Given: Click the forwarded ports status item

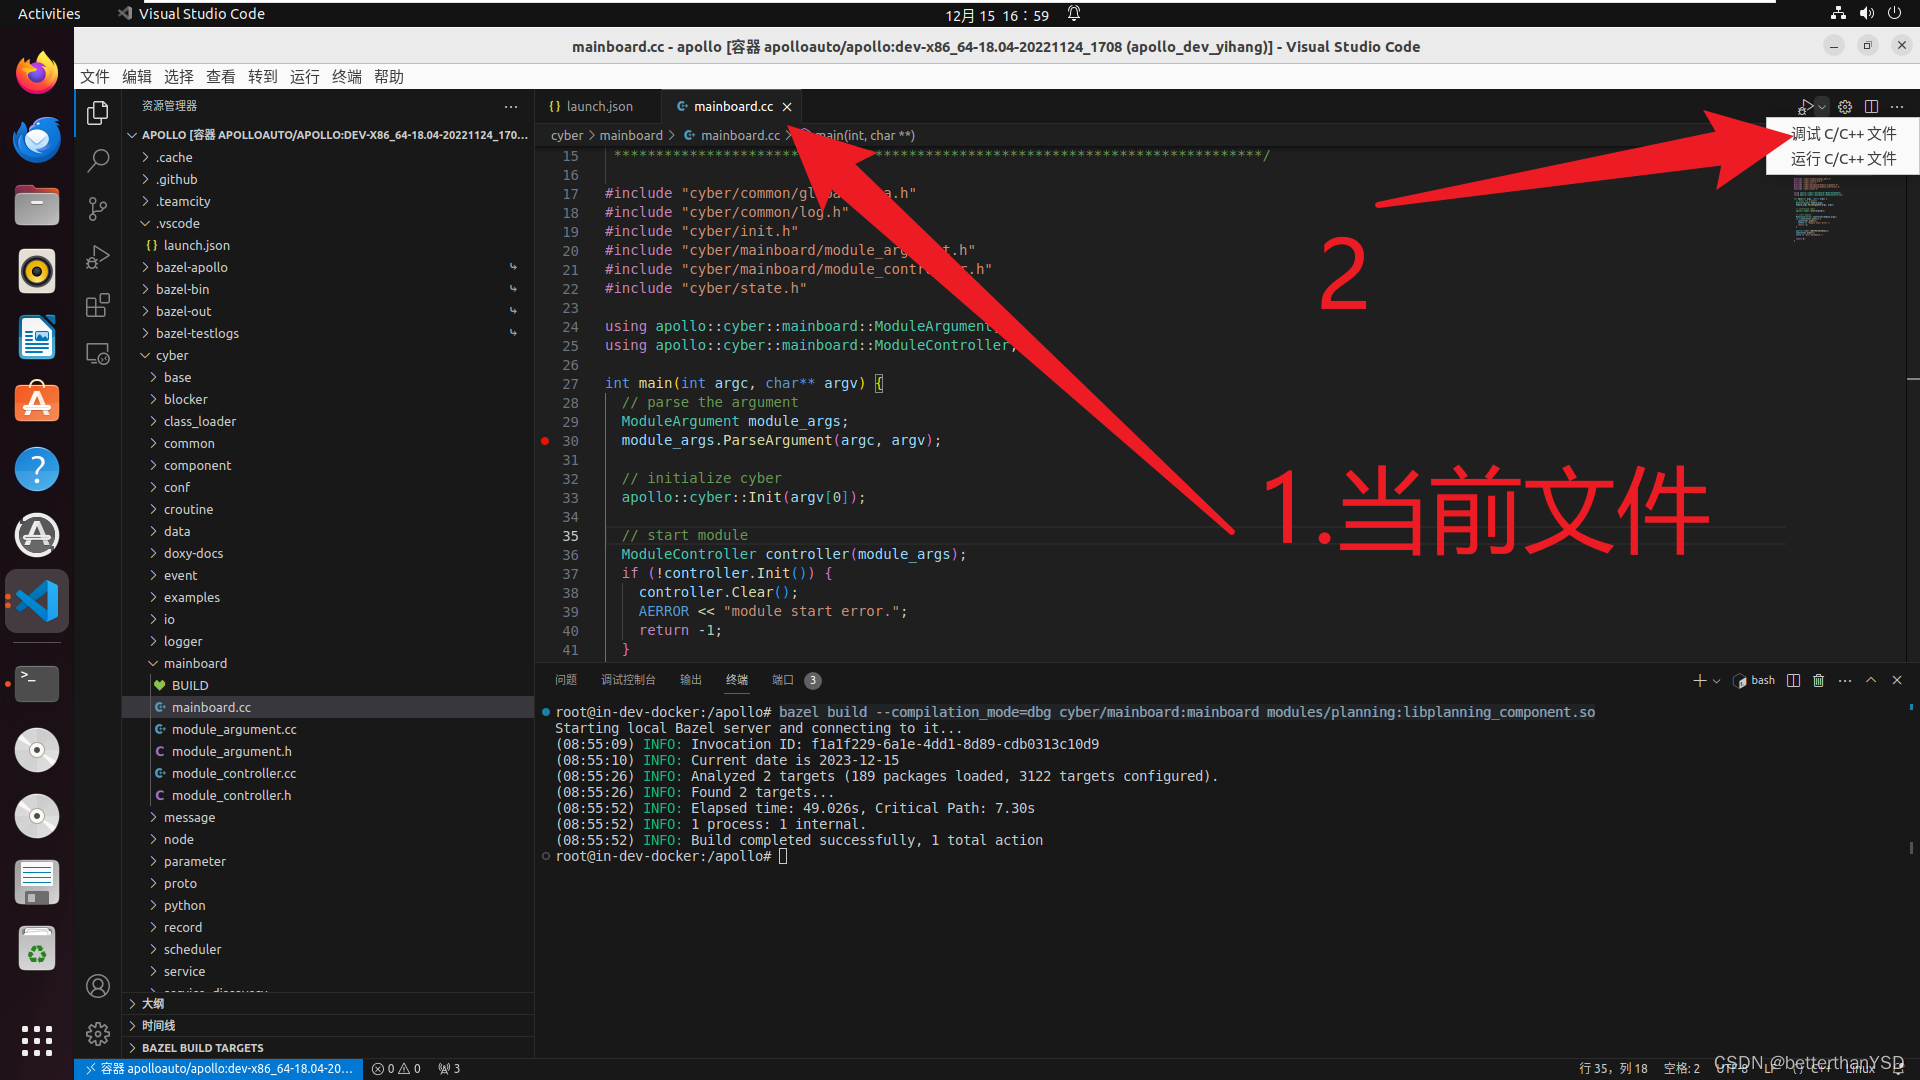Looking at the screenshot, I should coord(449,1068).
